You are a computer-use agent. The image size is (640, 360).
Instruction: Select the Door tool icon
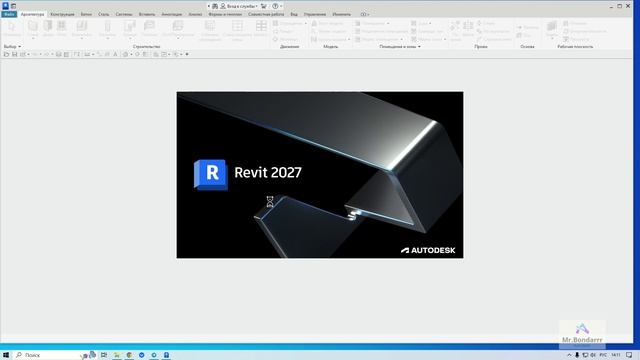[x=48, y=26]
